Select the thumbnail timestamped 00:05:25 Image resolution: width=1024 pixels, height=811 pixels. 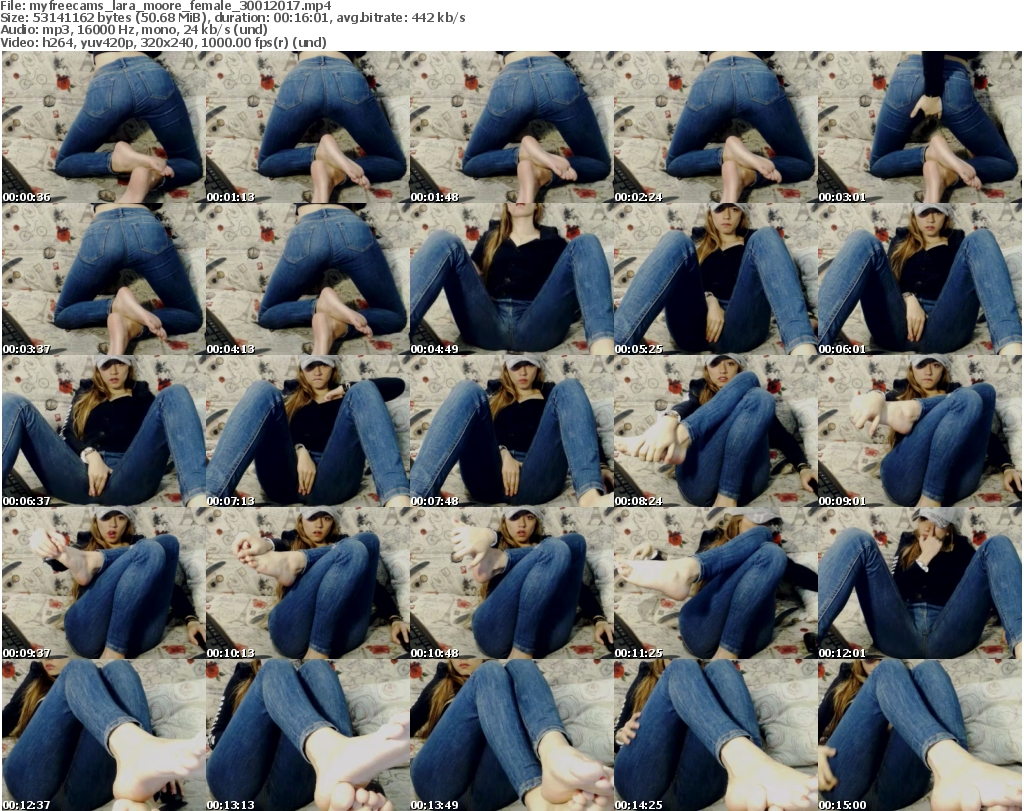click(x=715, y=279)
